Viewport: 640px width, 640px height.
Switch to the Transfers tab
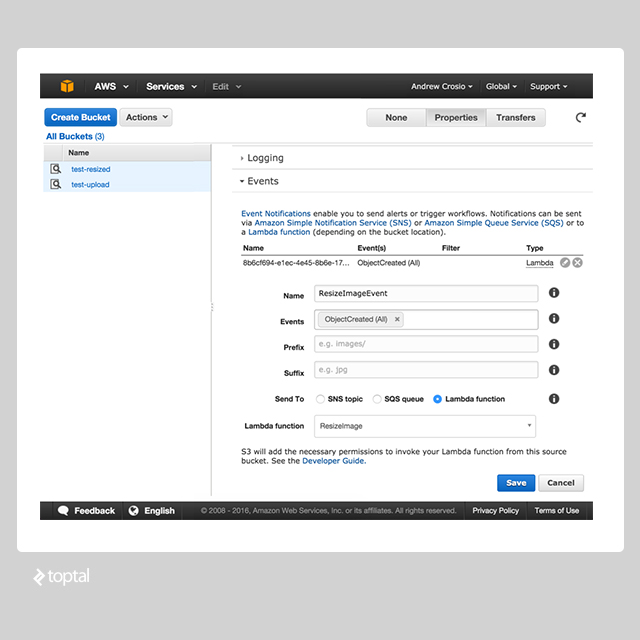click(x=516, y=117)
